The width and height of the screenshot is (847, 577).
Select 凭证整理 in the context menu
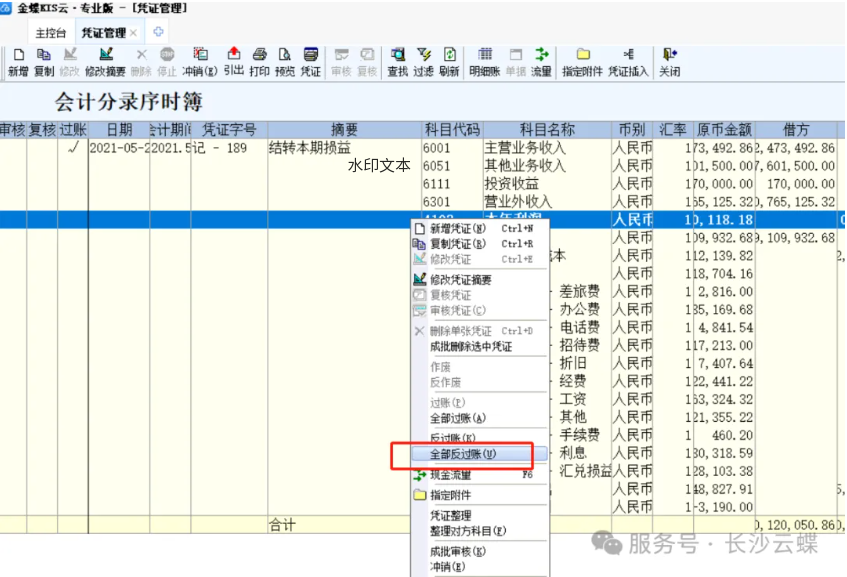coord(450,515)
